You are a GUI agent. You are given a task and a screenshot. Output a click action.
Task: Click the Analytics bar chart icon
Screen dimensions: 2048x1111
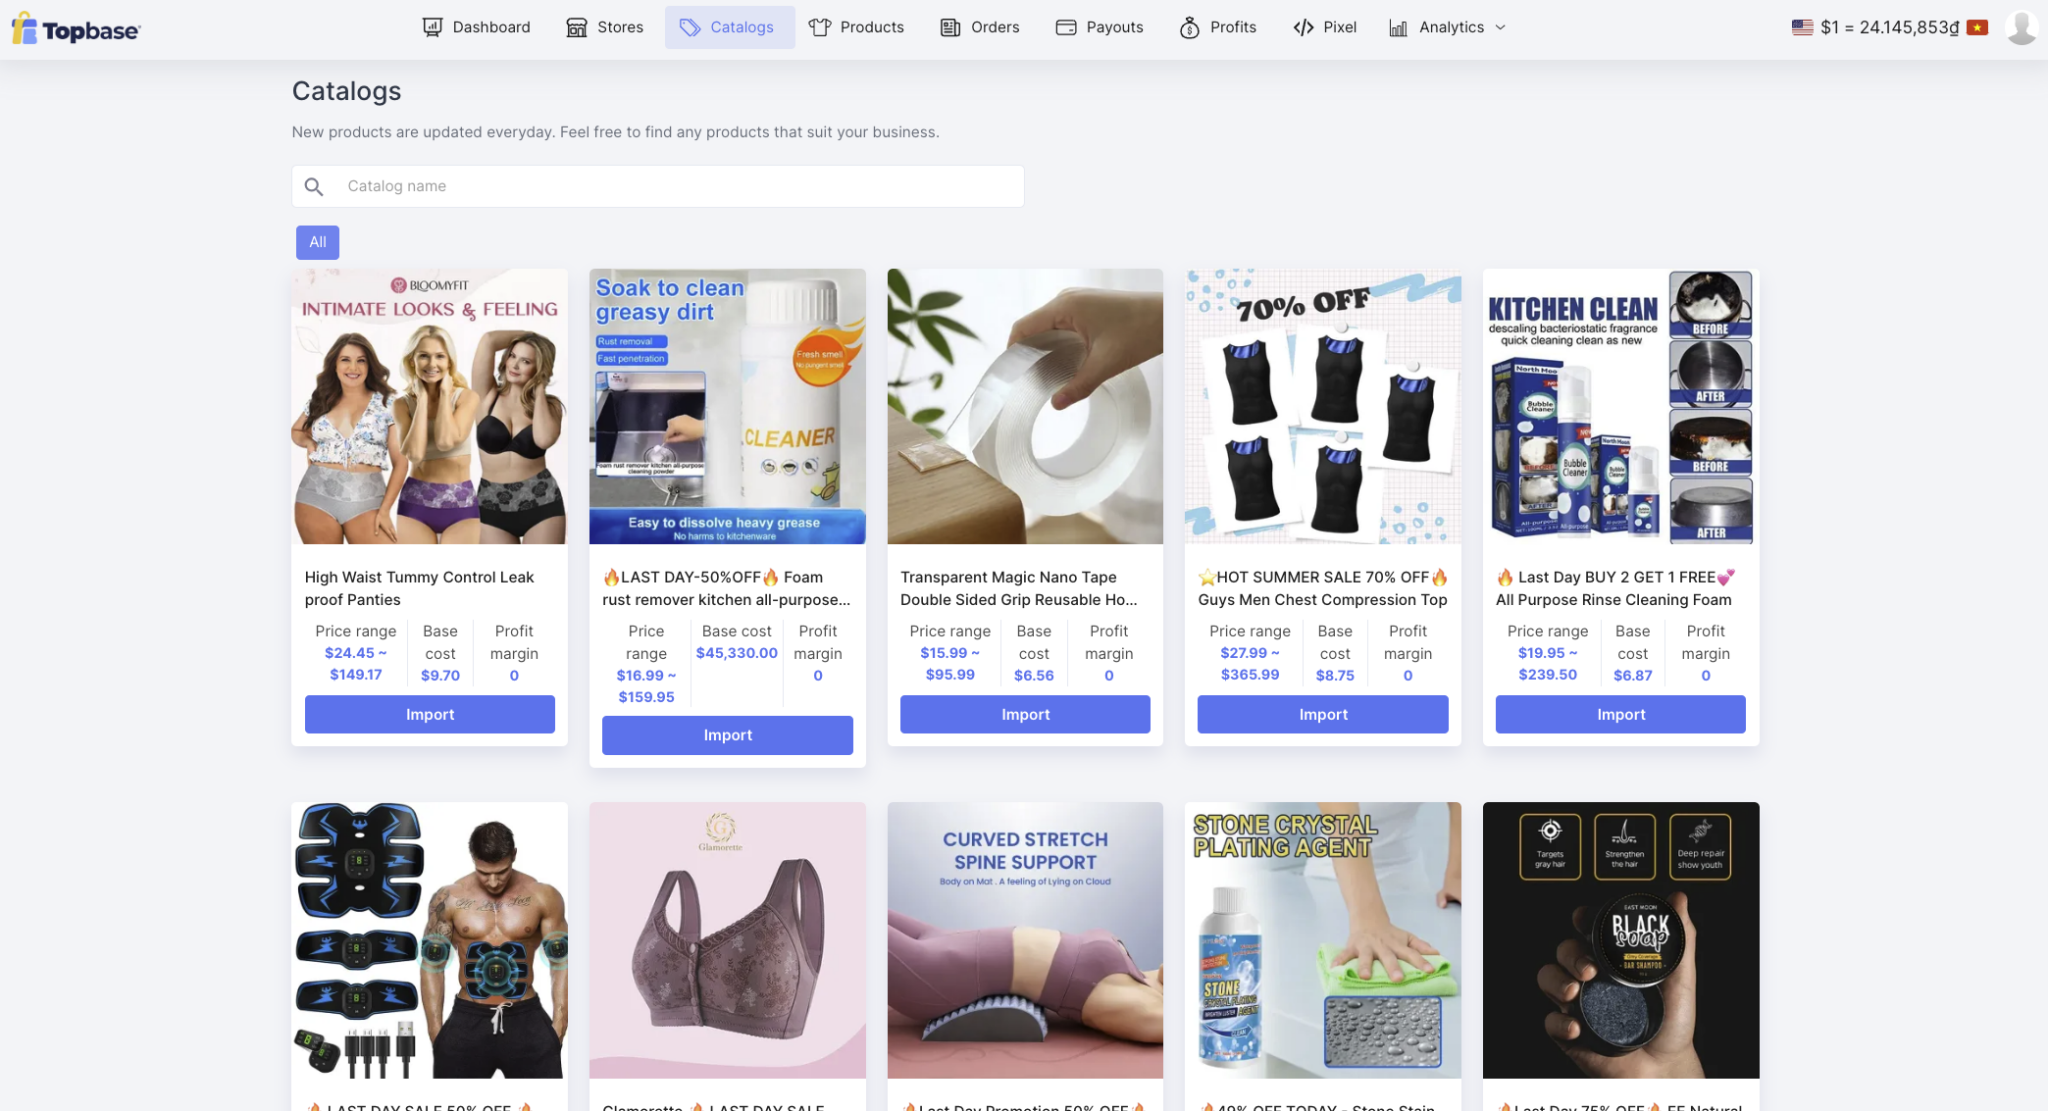1398,27
